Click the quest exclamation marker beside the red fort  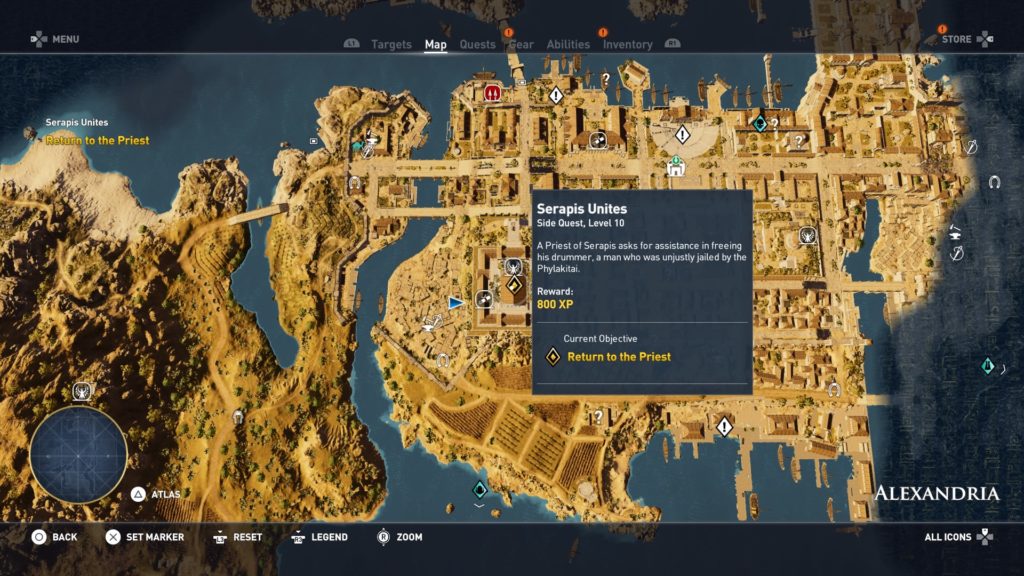tap(556, 95)
